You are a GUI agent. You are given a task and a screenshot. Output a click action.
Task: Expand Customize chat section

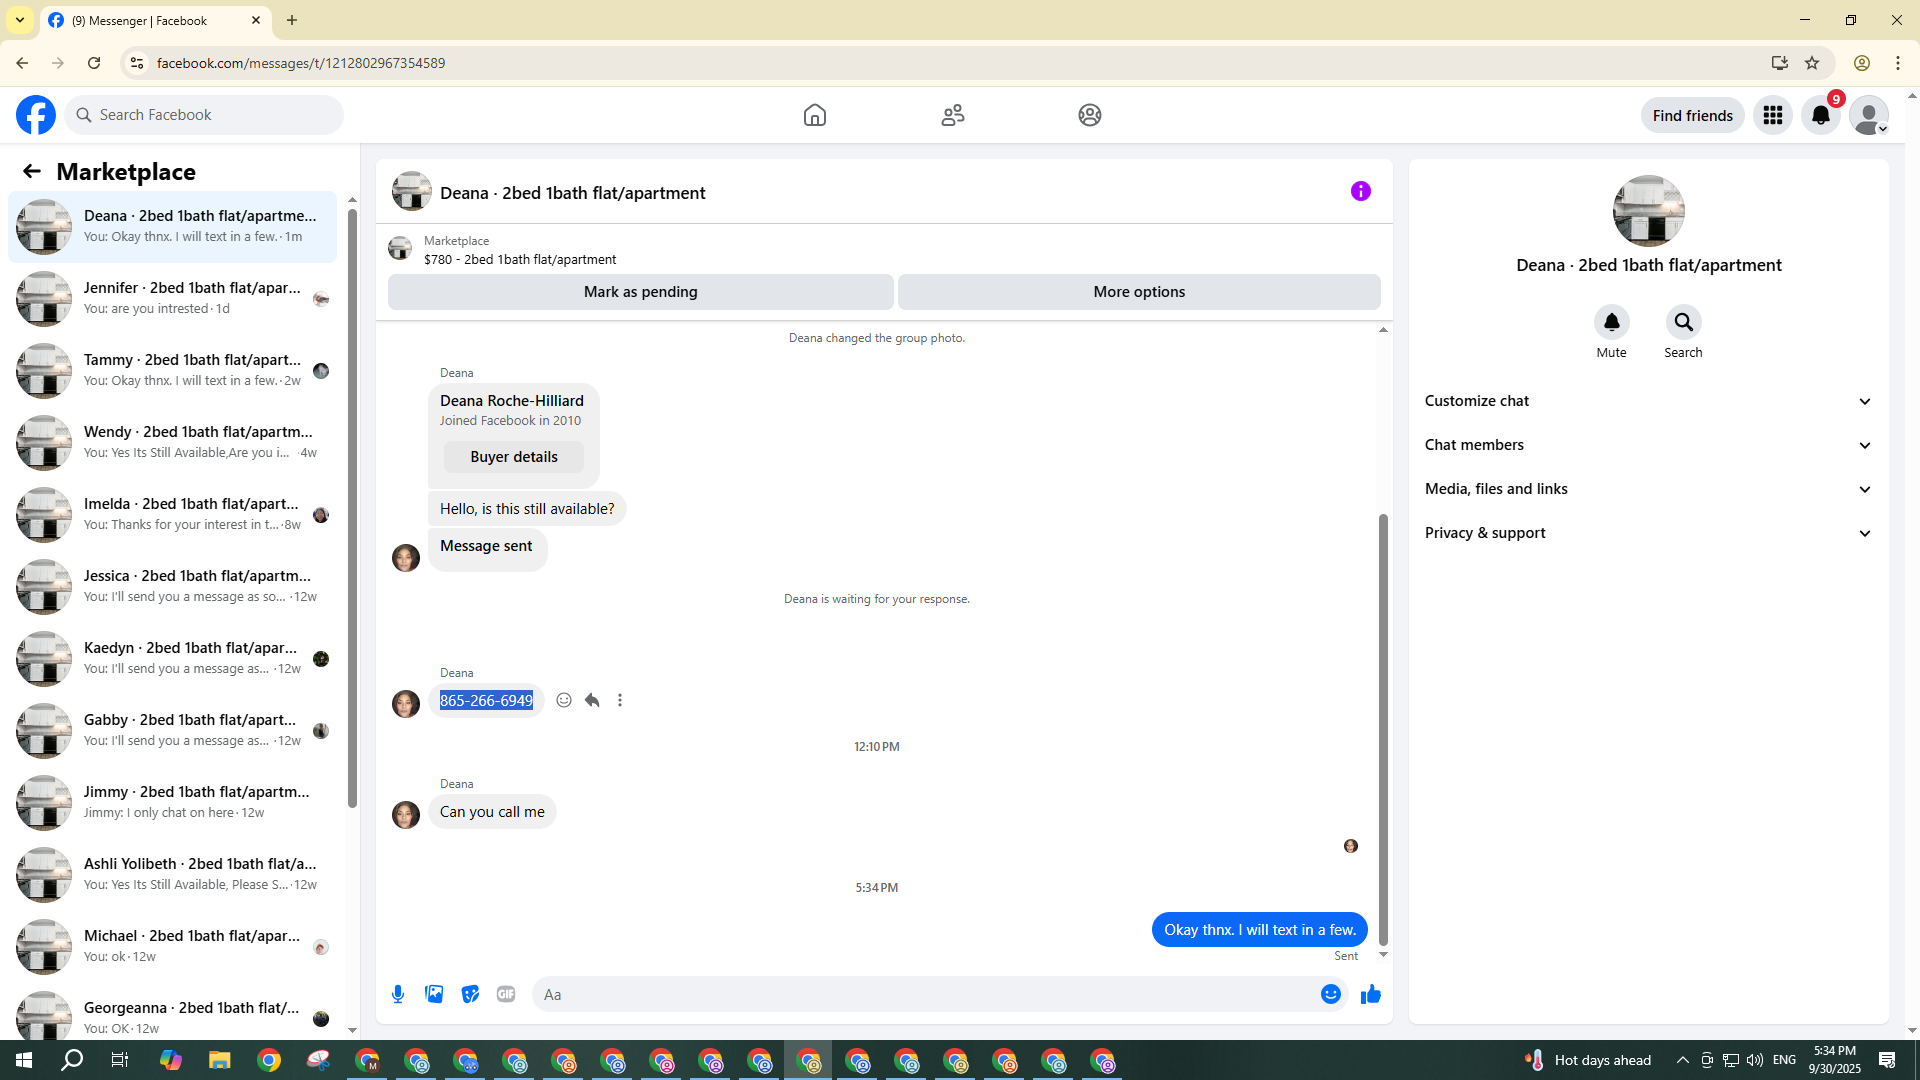click(1649, 401)
